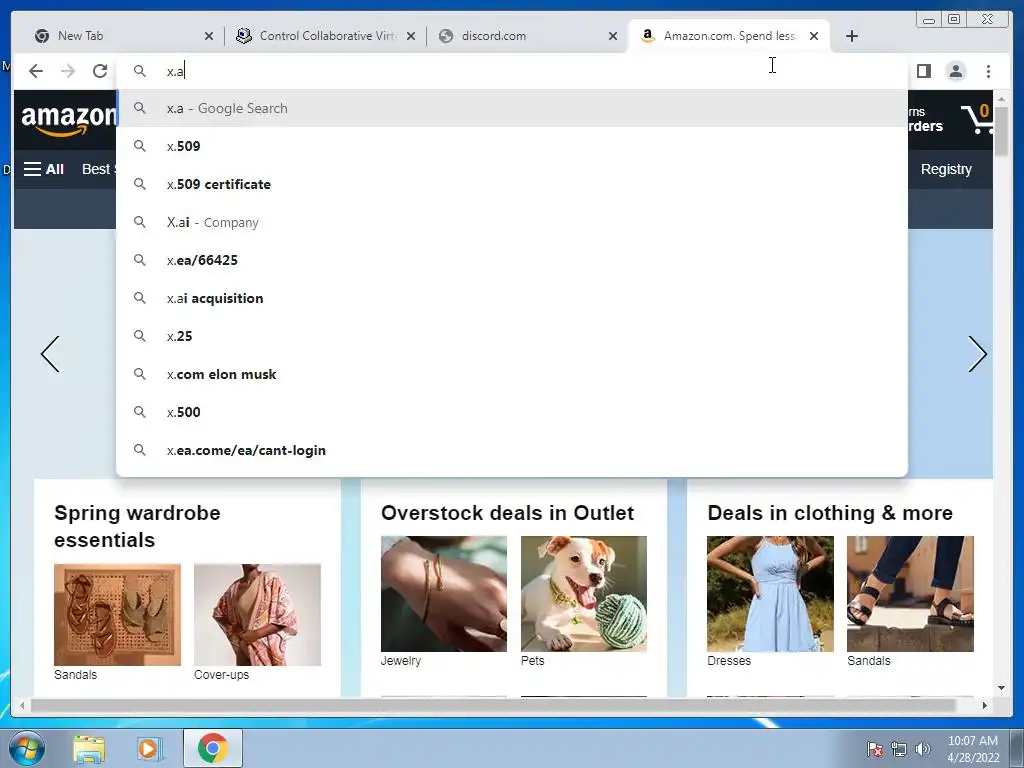Show the previous carousel banner

[x=50, y=354]
